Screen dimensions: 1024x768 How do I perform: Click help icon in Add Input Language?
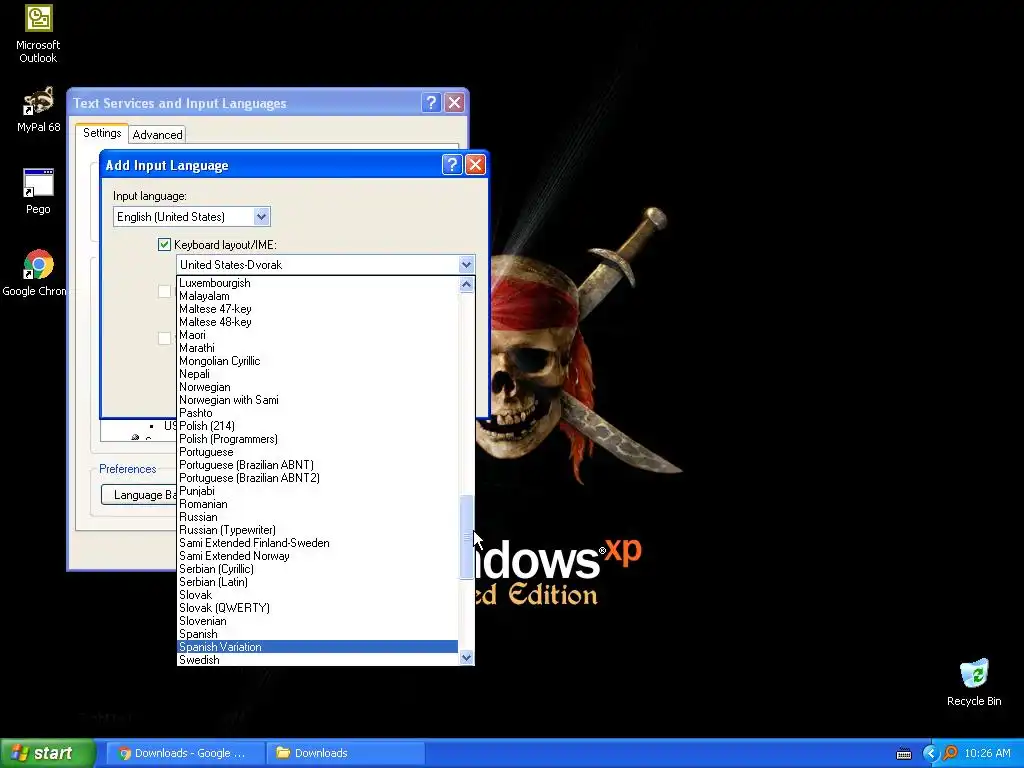point(452,165)
